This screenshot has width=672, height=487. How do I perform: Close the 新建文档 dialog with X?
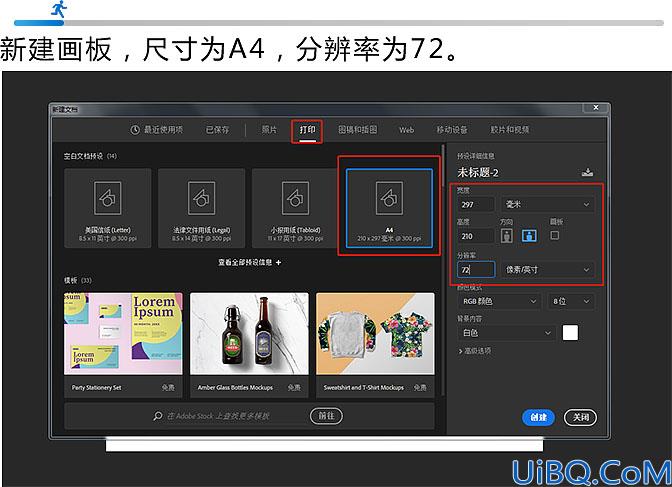coord(596,108)
